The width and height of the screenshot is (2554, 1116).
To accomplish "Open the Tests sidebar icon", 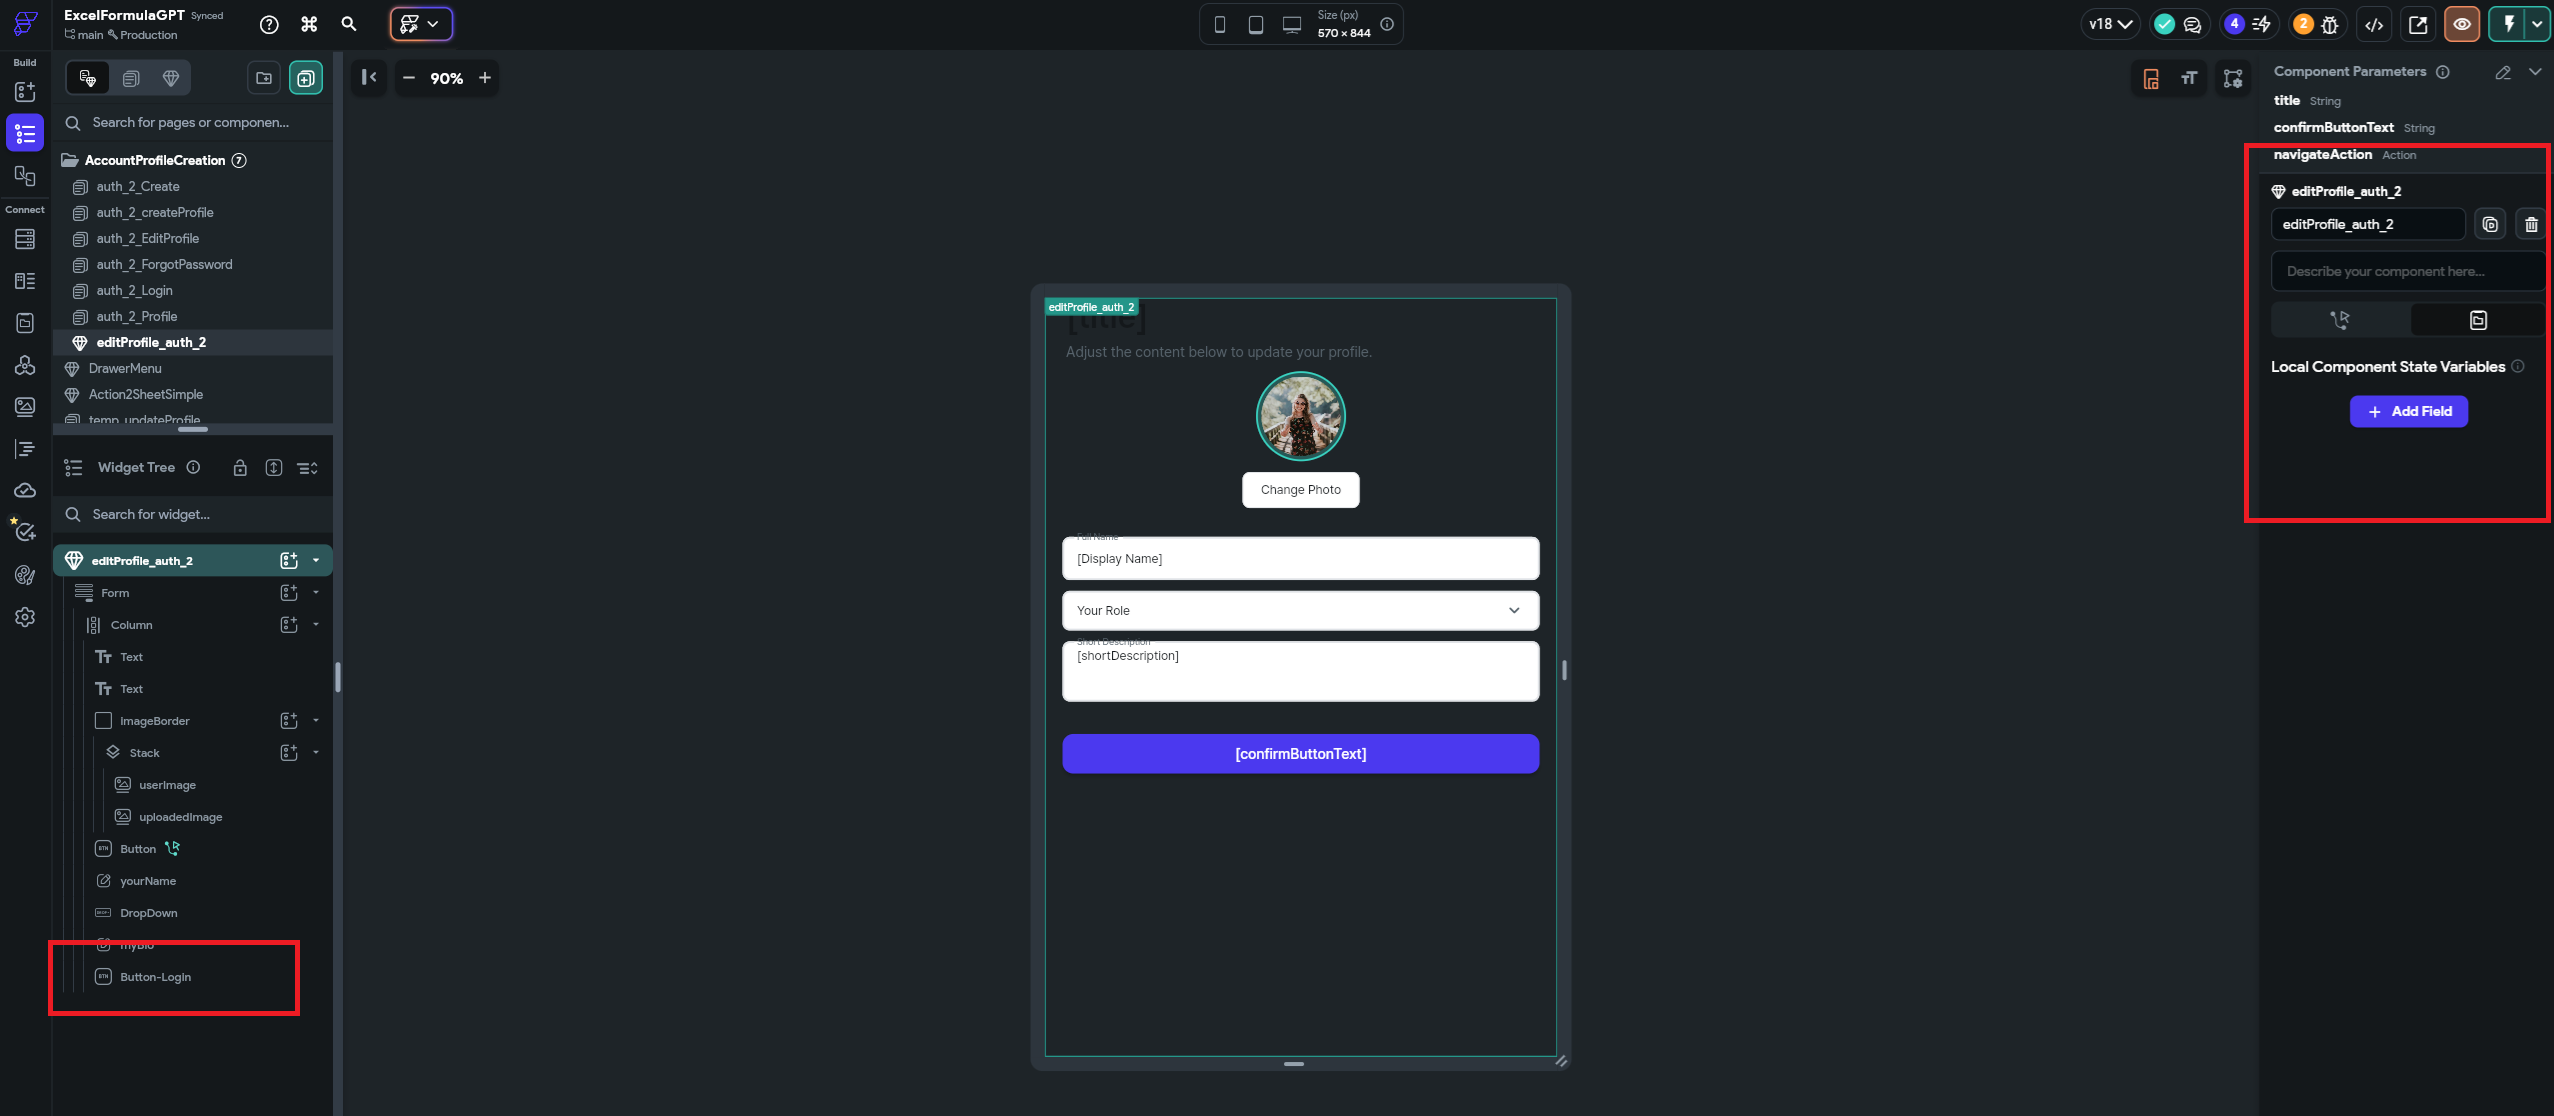I will pyautogui.click(x=25, y=532).
